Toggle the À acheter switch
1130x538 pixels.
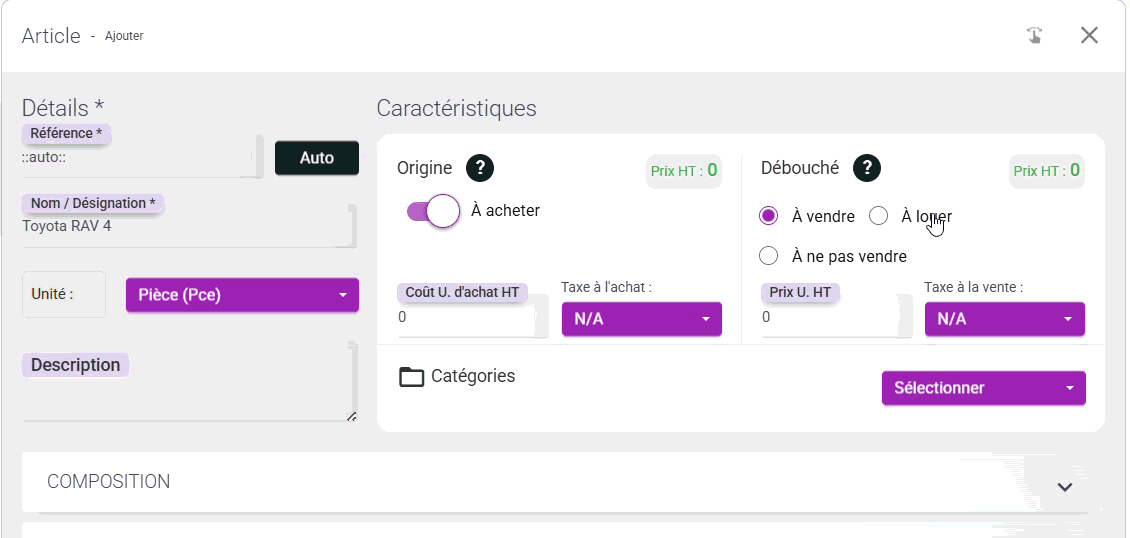[x=432, y=211]
